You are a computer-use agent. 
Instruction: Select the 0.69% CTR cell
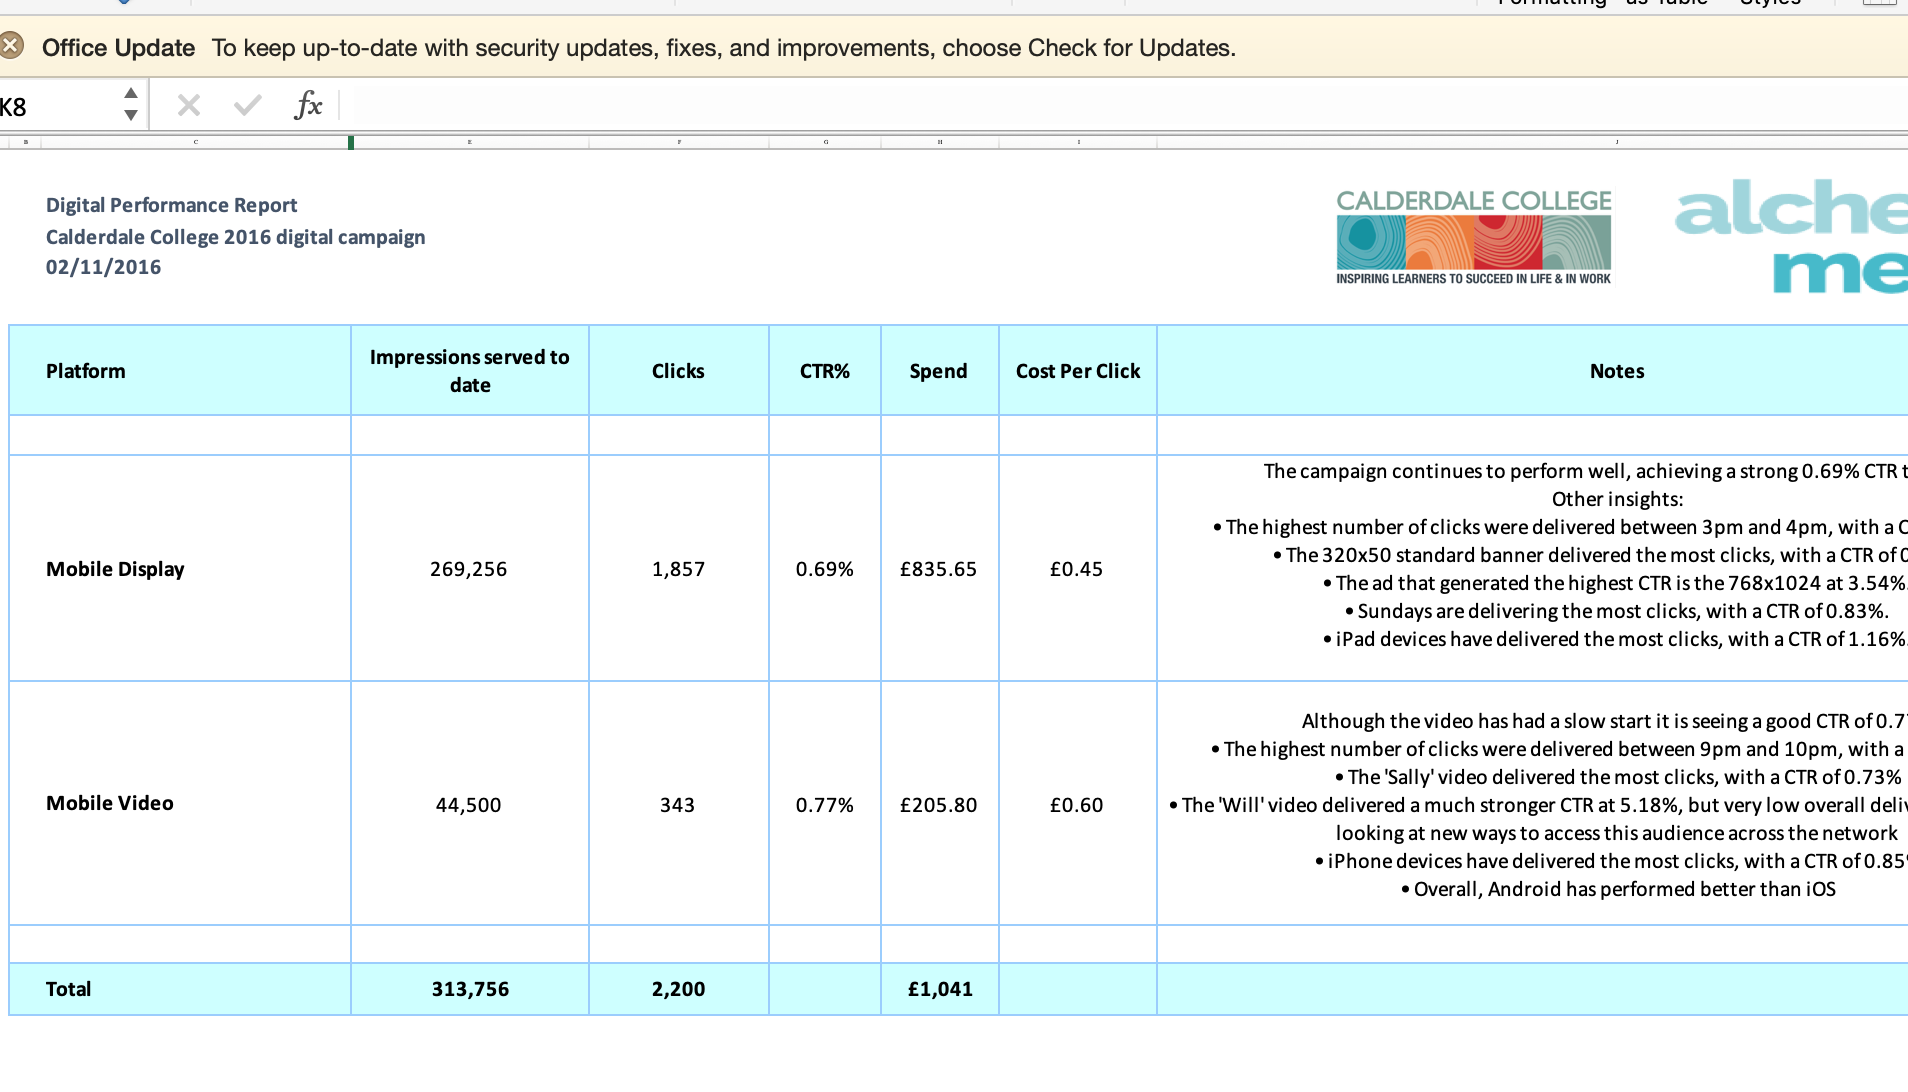pos(825,568)
